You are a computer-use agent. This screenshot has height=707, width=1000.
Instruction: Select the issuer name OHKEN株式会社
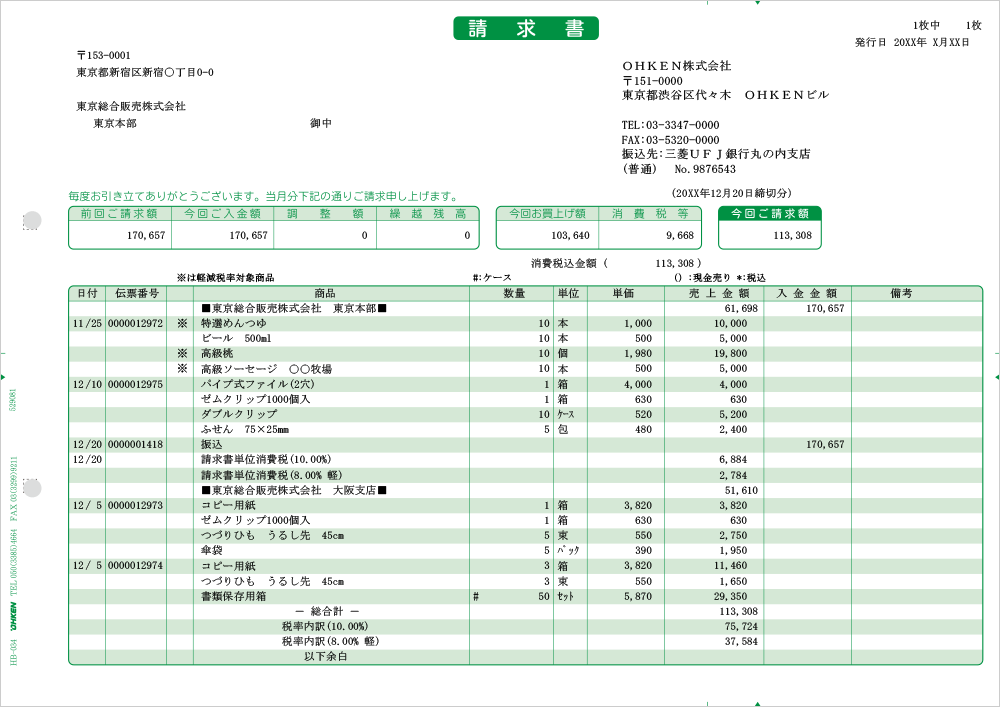tap(677, 66)
